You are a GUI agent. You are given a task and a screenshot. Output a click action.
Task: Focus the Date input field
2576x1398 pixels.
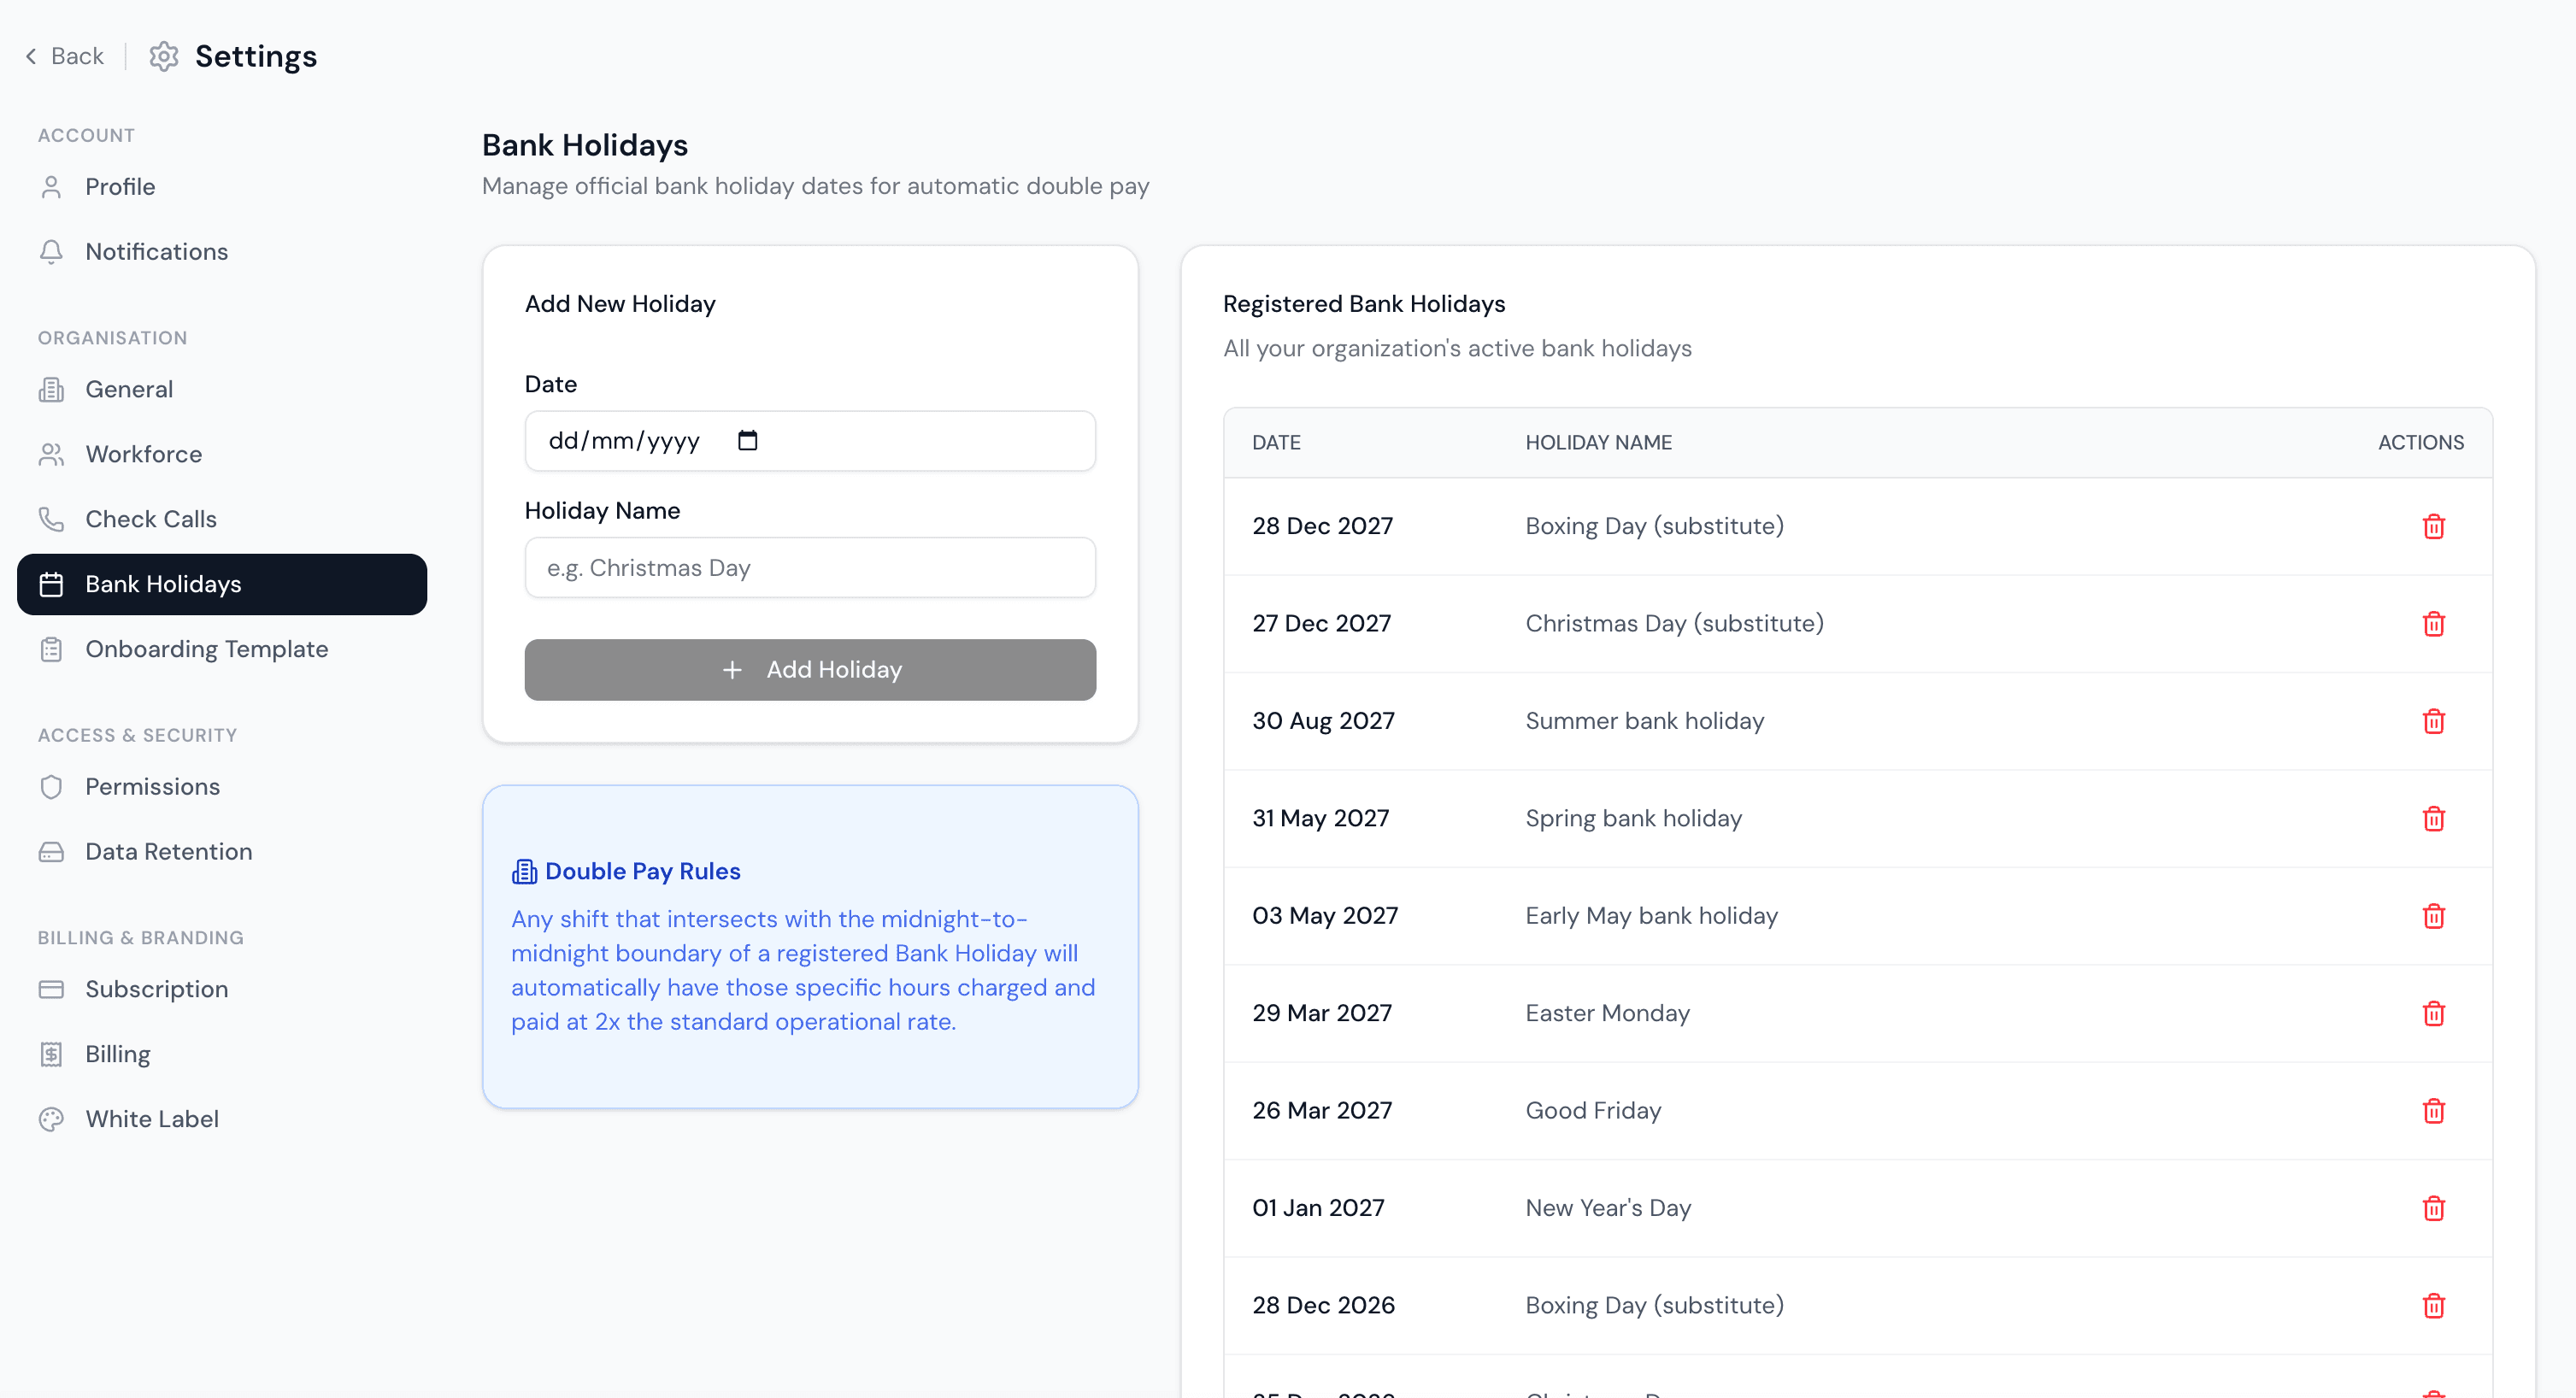click(810, 441)
